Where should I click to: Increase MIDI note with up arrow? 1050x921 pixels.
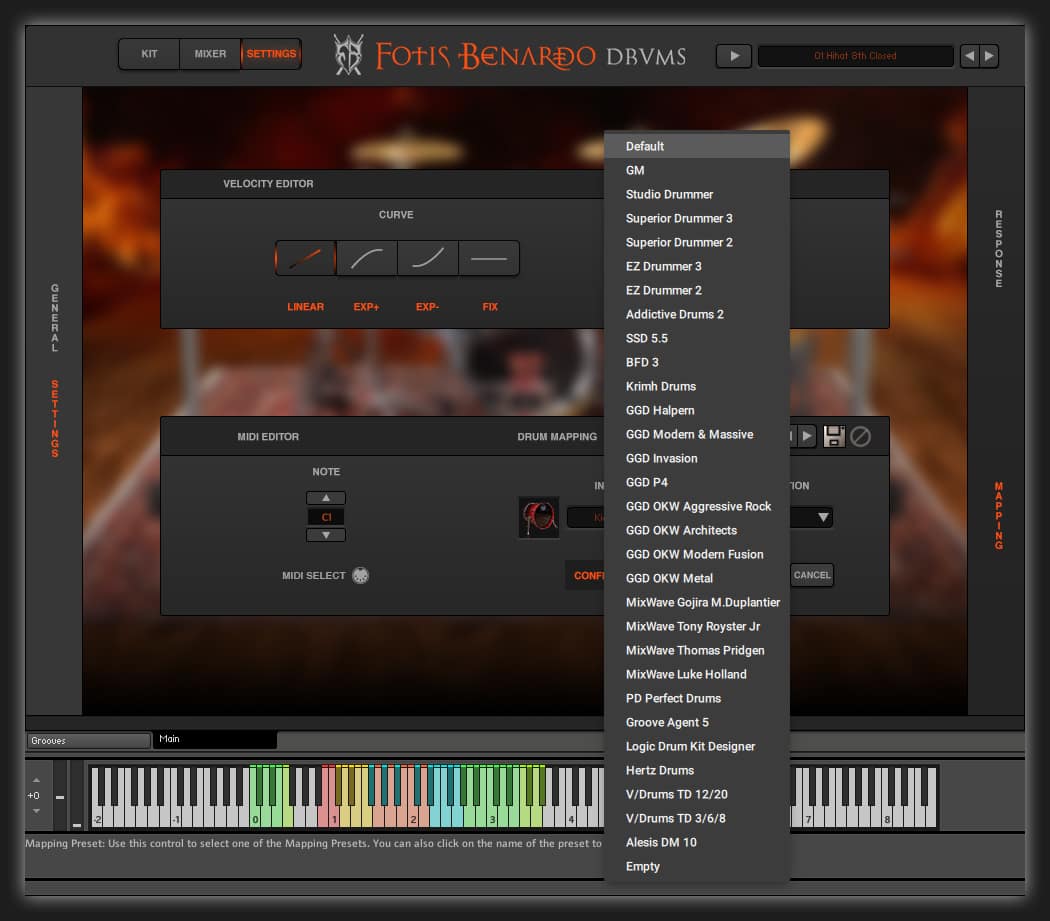326,498
